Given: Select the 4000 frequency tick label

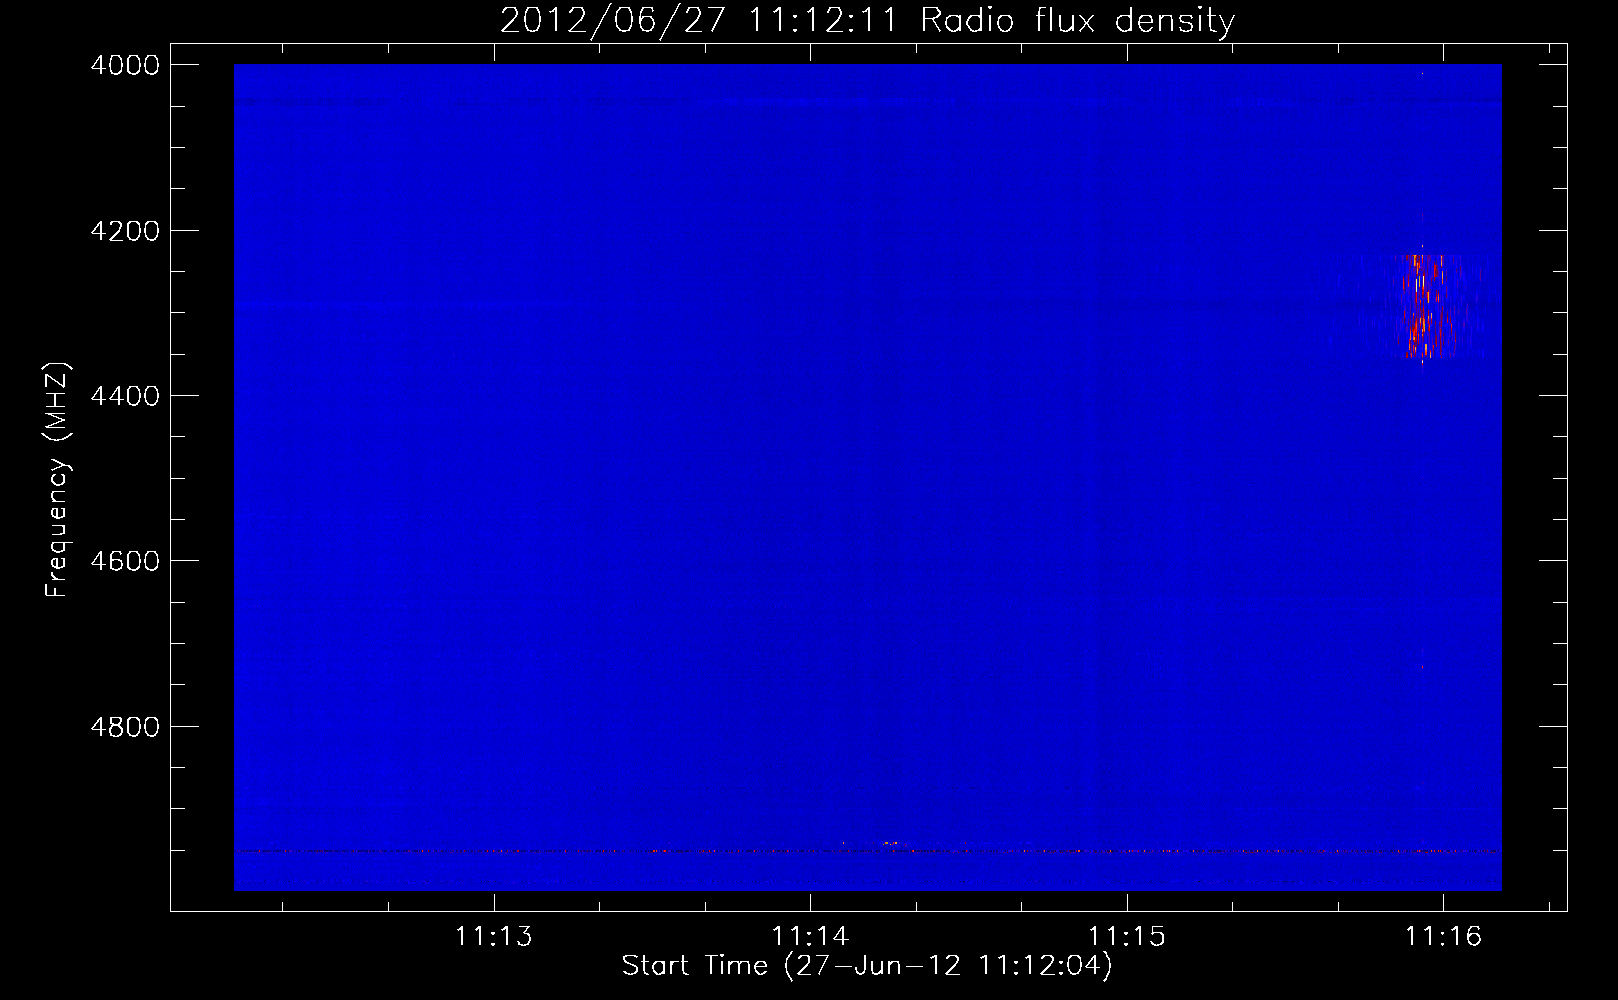Looking at the screenshot, I should pos(125,65).
